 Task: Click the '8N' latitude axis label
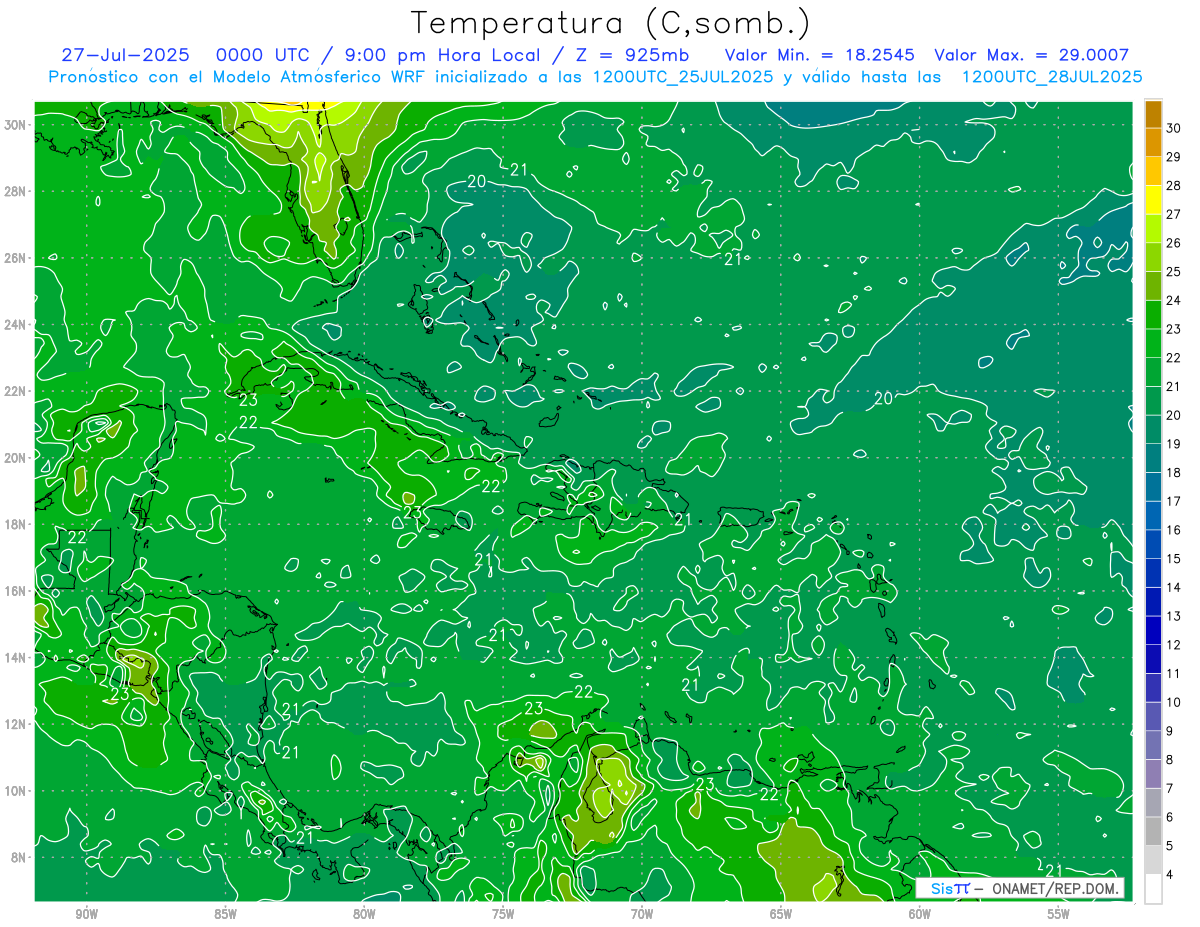20,857
